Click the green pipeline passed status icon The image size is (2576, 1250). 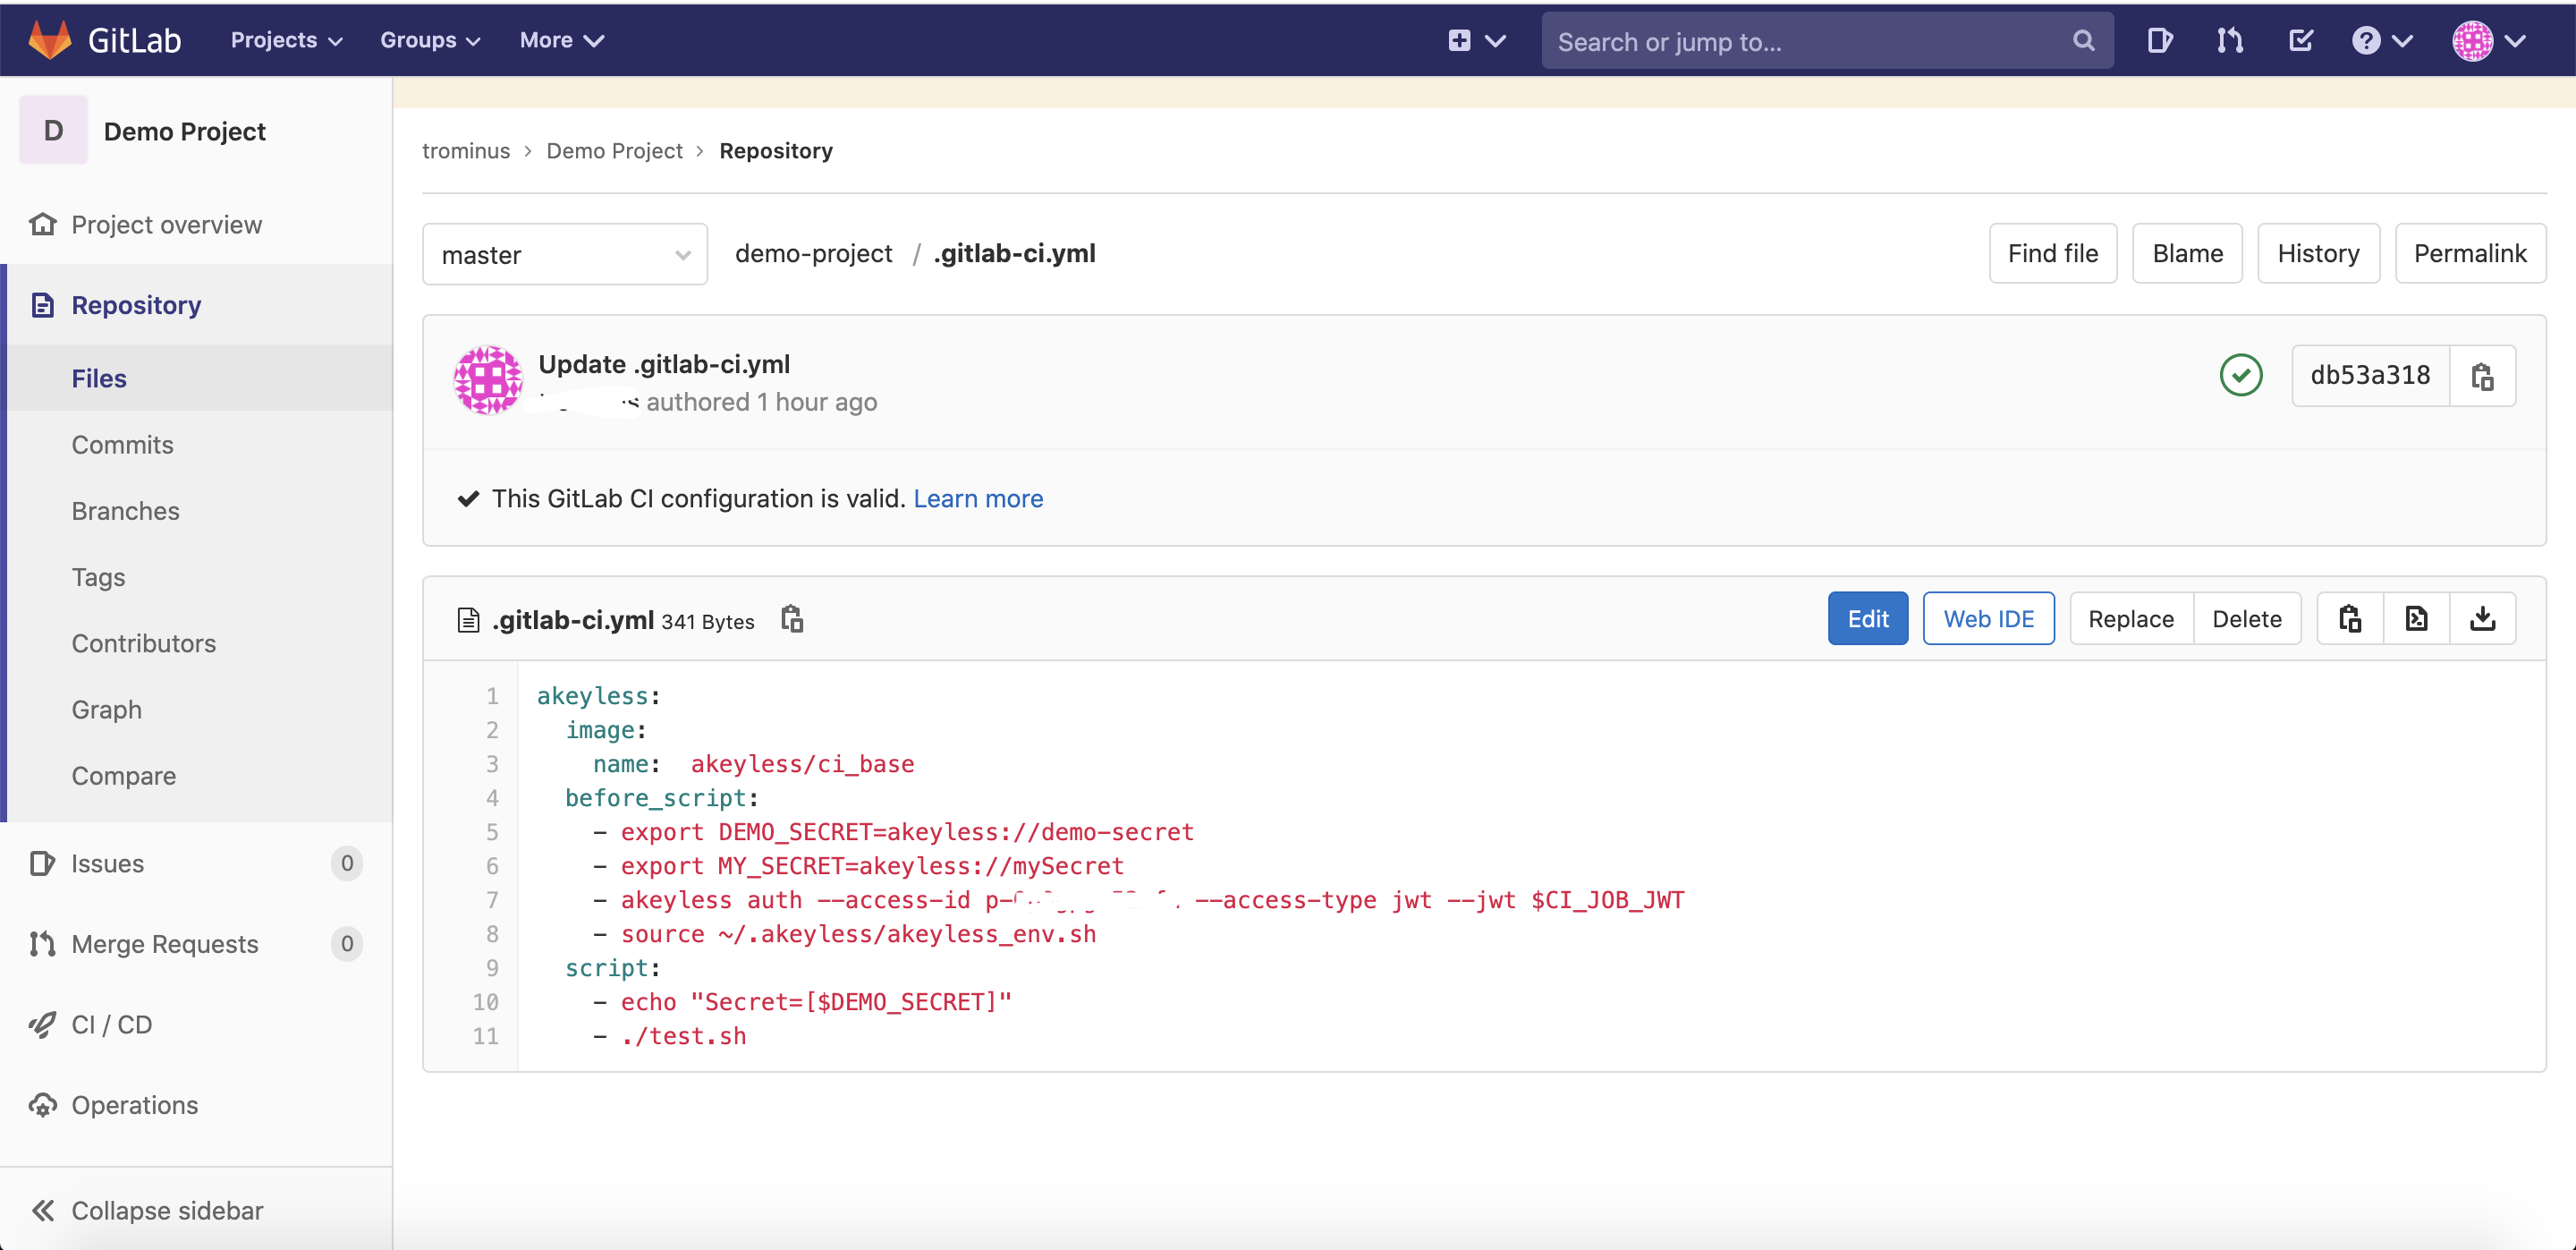(x=2240, y=376)
